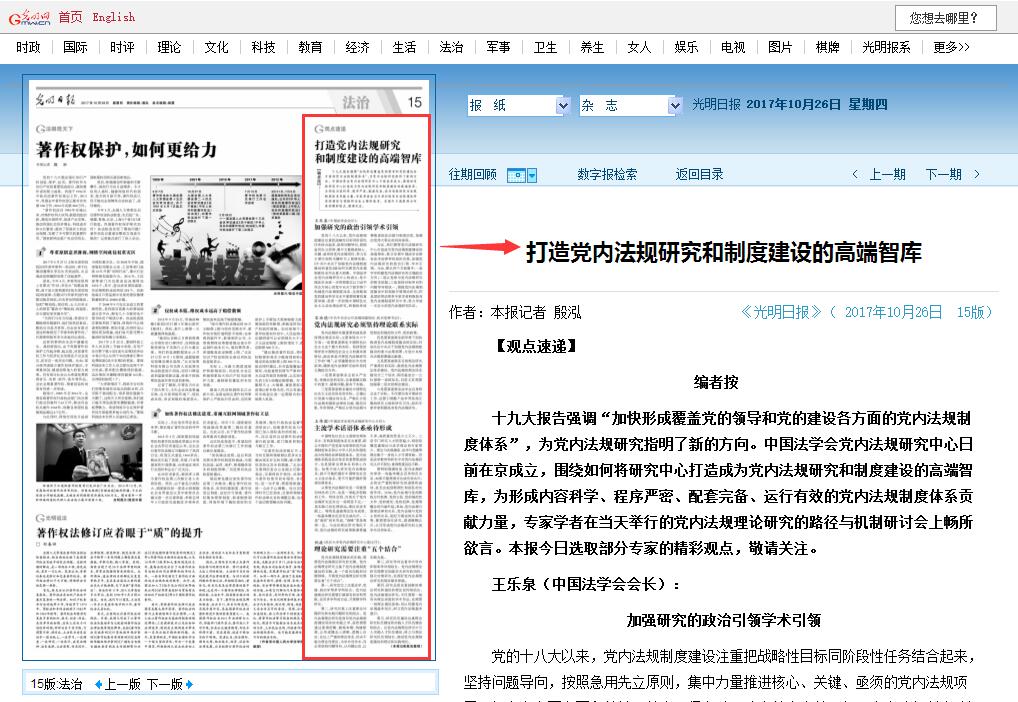This screenshot has width=1018, height=702.
Task: Click the Guangming Online site logo
Action: pyautogui.click(x=29, y=17)
